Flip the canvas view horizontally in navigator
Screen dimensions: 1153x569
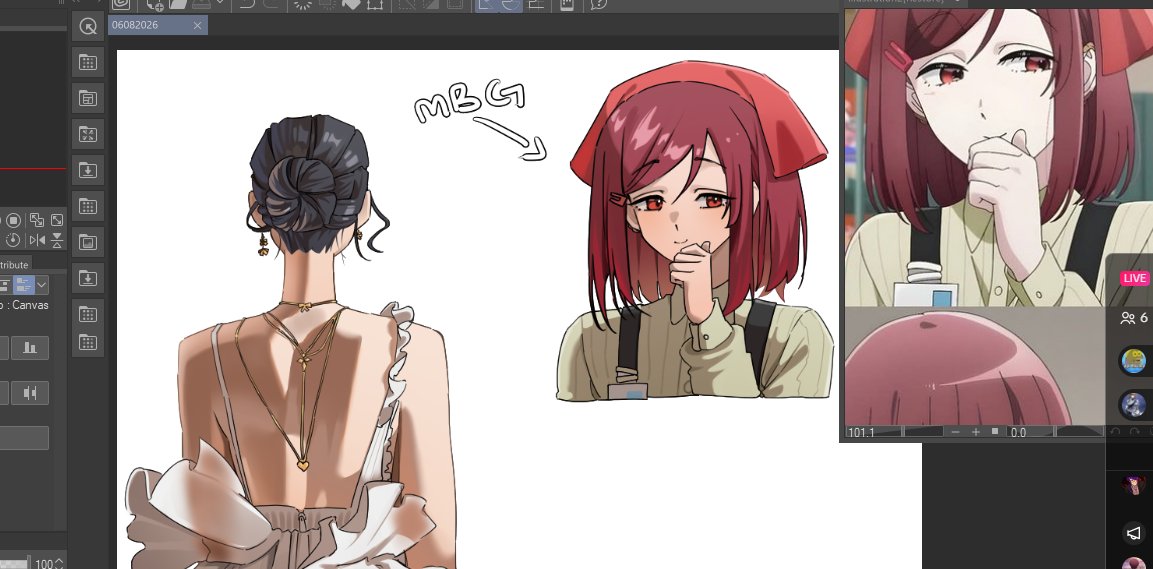point(37,240)
